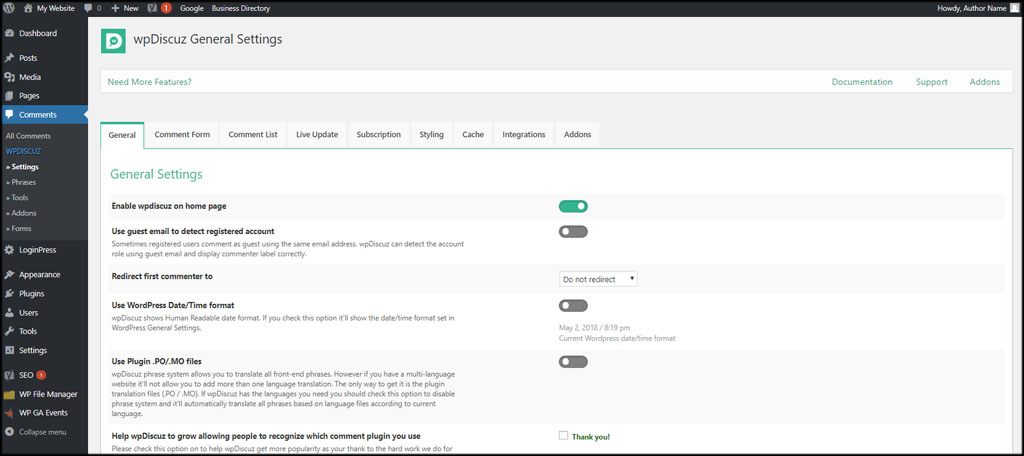
Task: Click the plus New content icon
Action: (115, 8)
